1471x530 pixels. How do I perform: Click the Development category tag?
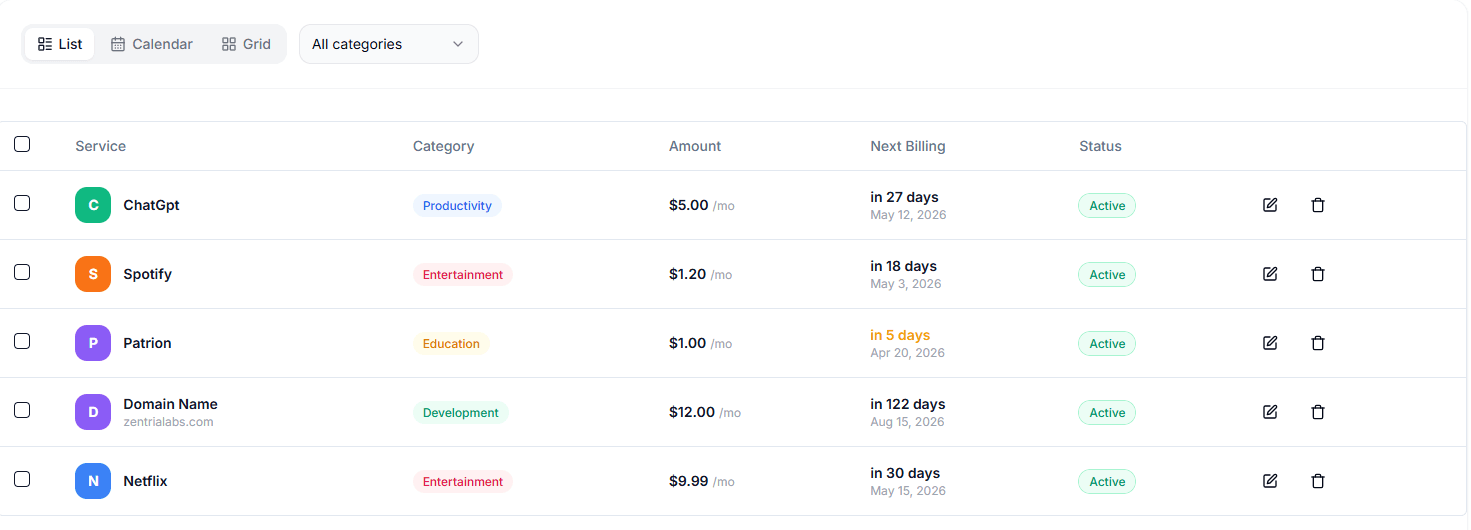click(461, 413)
